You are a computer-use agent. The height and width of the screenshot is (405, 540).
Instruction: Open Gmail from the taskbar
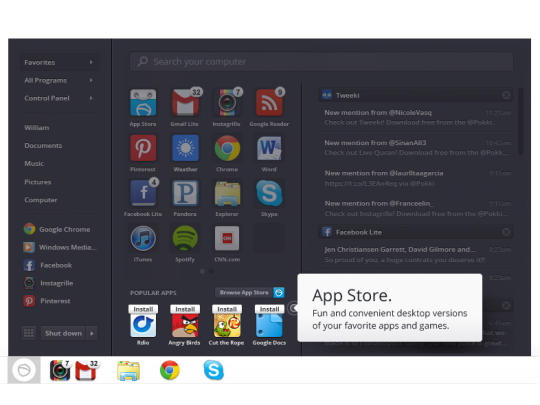pos(86,370)
